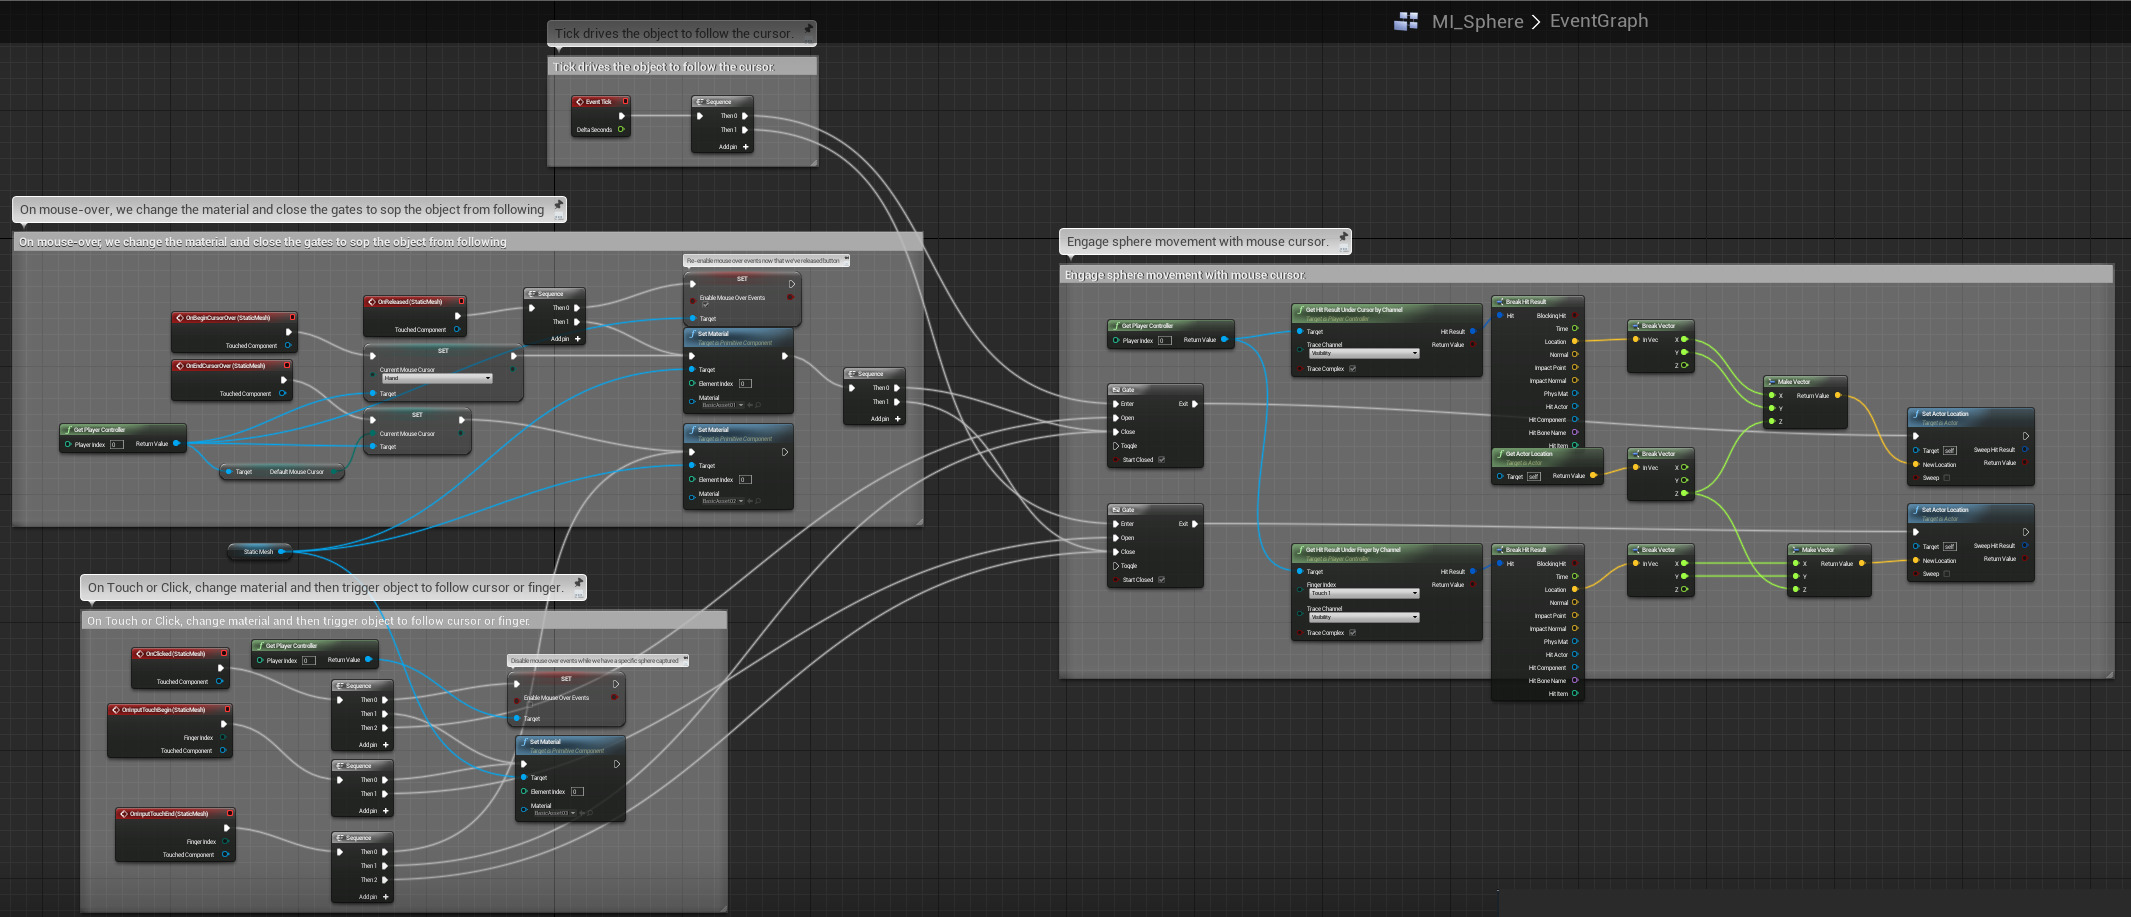Click the Blueprint graph icon beside MI_Sphere
The image size is (2131, 917).
click(1406, 21)
